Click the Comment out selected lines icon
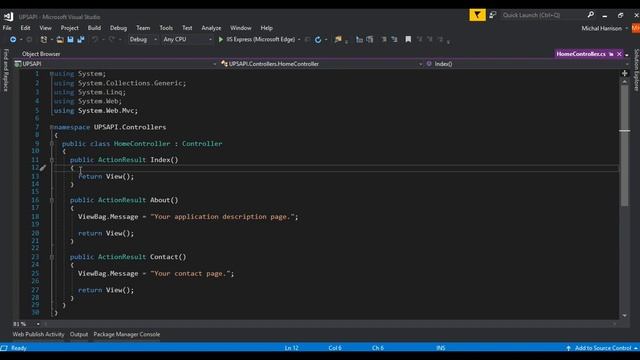Screen dimensions: 640x360 click(x=359, y=40)
